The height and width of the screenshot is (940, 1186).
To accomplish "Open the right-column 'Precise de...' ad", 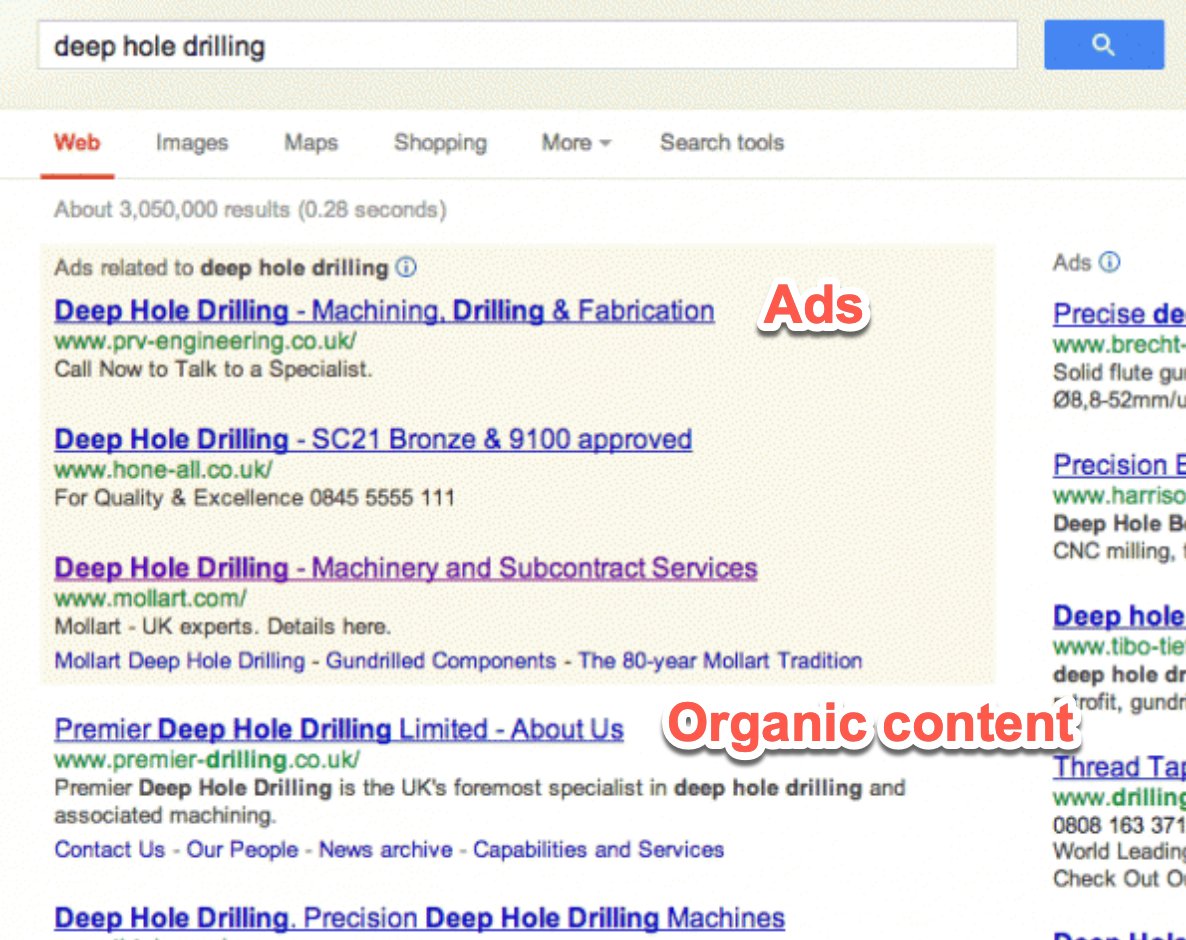I will click(x=1119, y=313).
